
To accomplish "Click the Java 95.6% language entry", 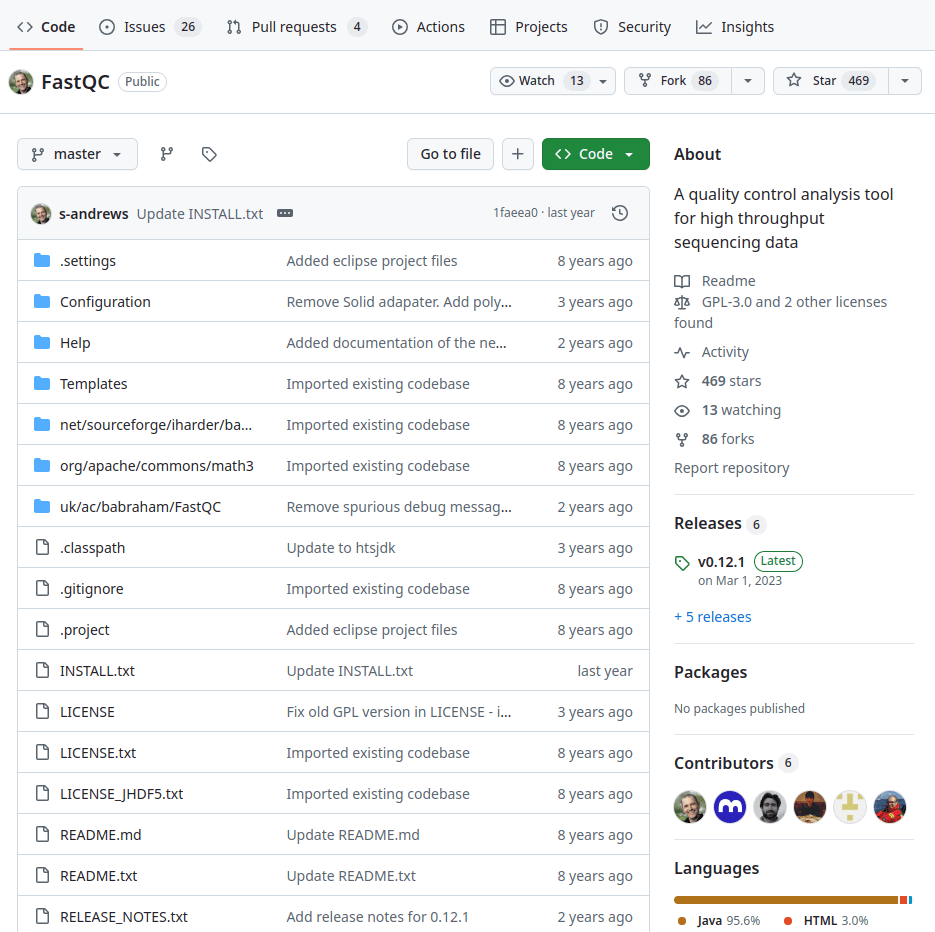I will [x=719, y=921].
